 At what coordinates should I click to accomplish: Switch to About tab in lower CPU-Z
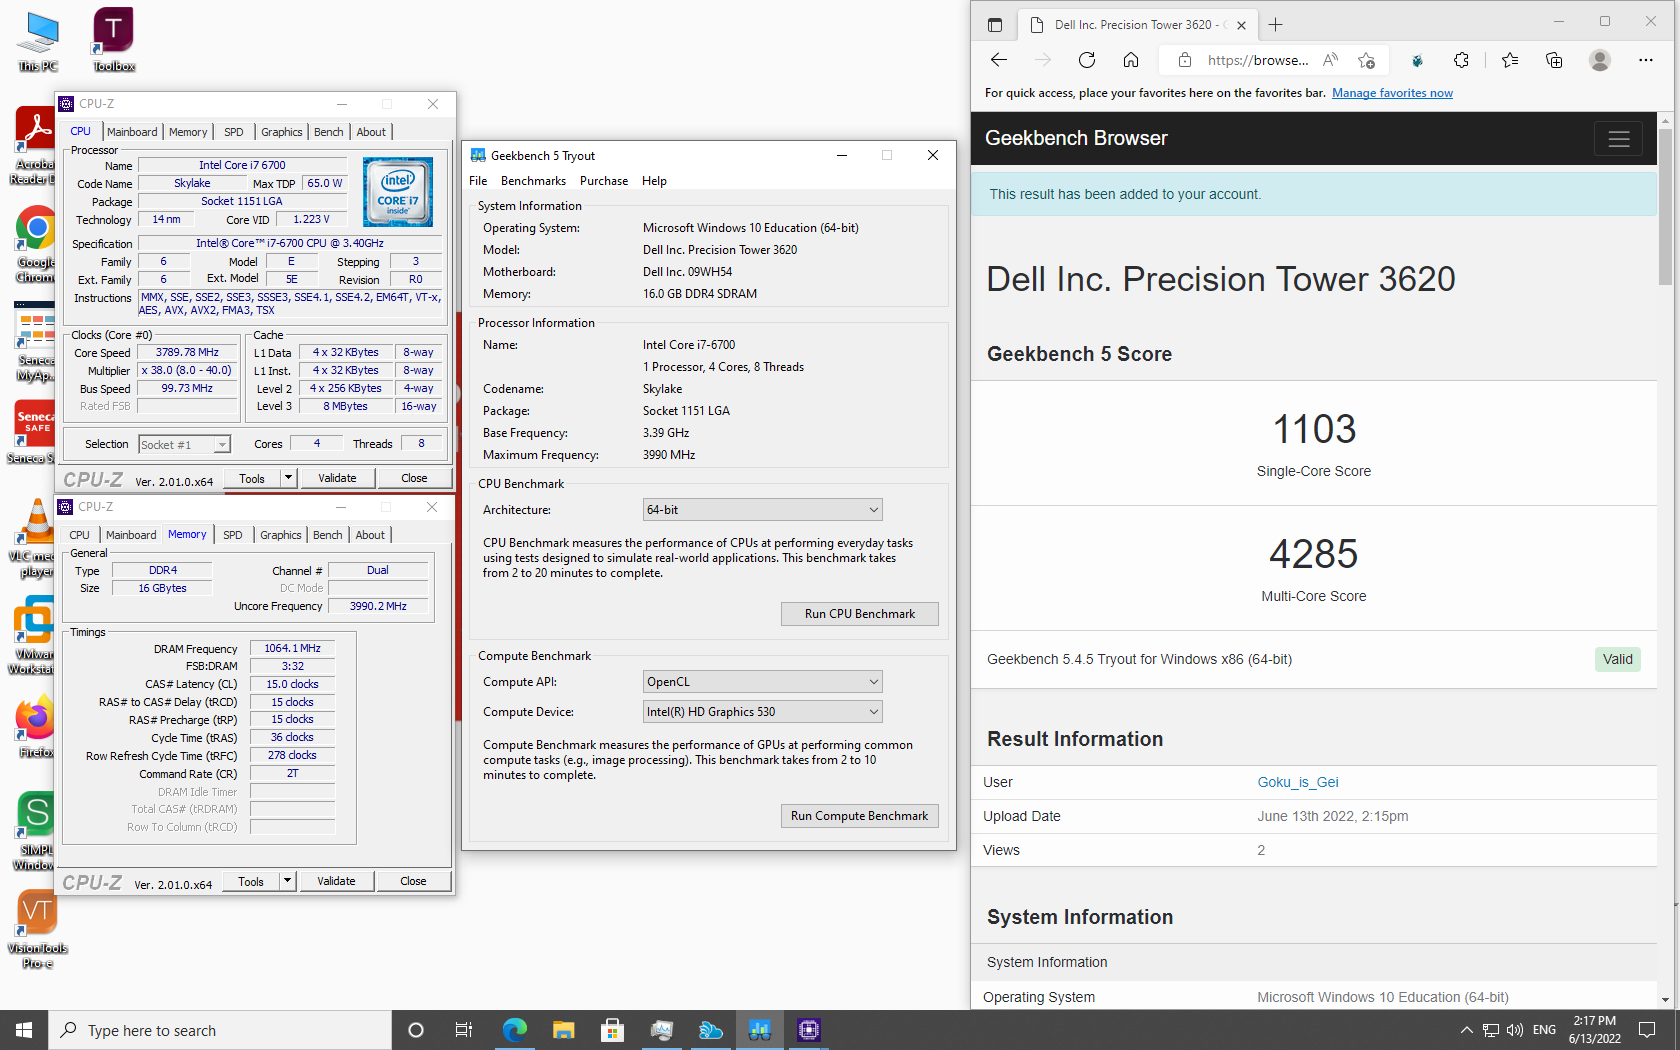point(370,535)
